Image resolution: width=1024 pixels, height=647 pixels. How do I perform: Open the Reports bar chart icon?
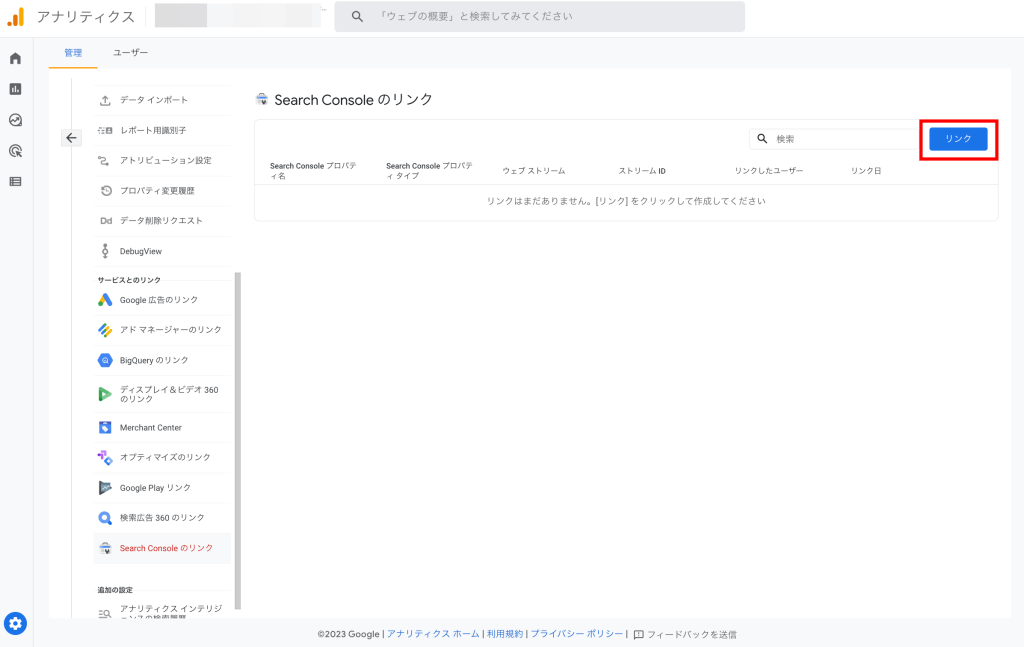16,89
